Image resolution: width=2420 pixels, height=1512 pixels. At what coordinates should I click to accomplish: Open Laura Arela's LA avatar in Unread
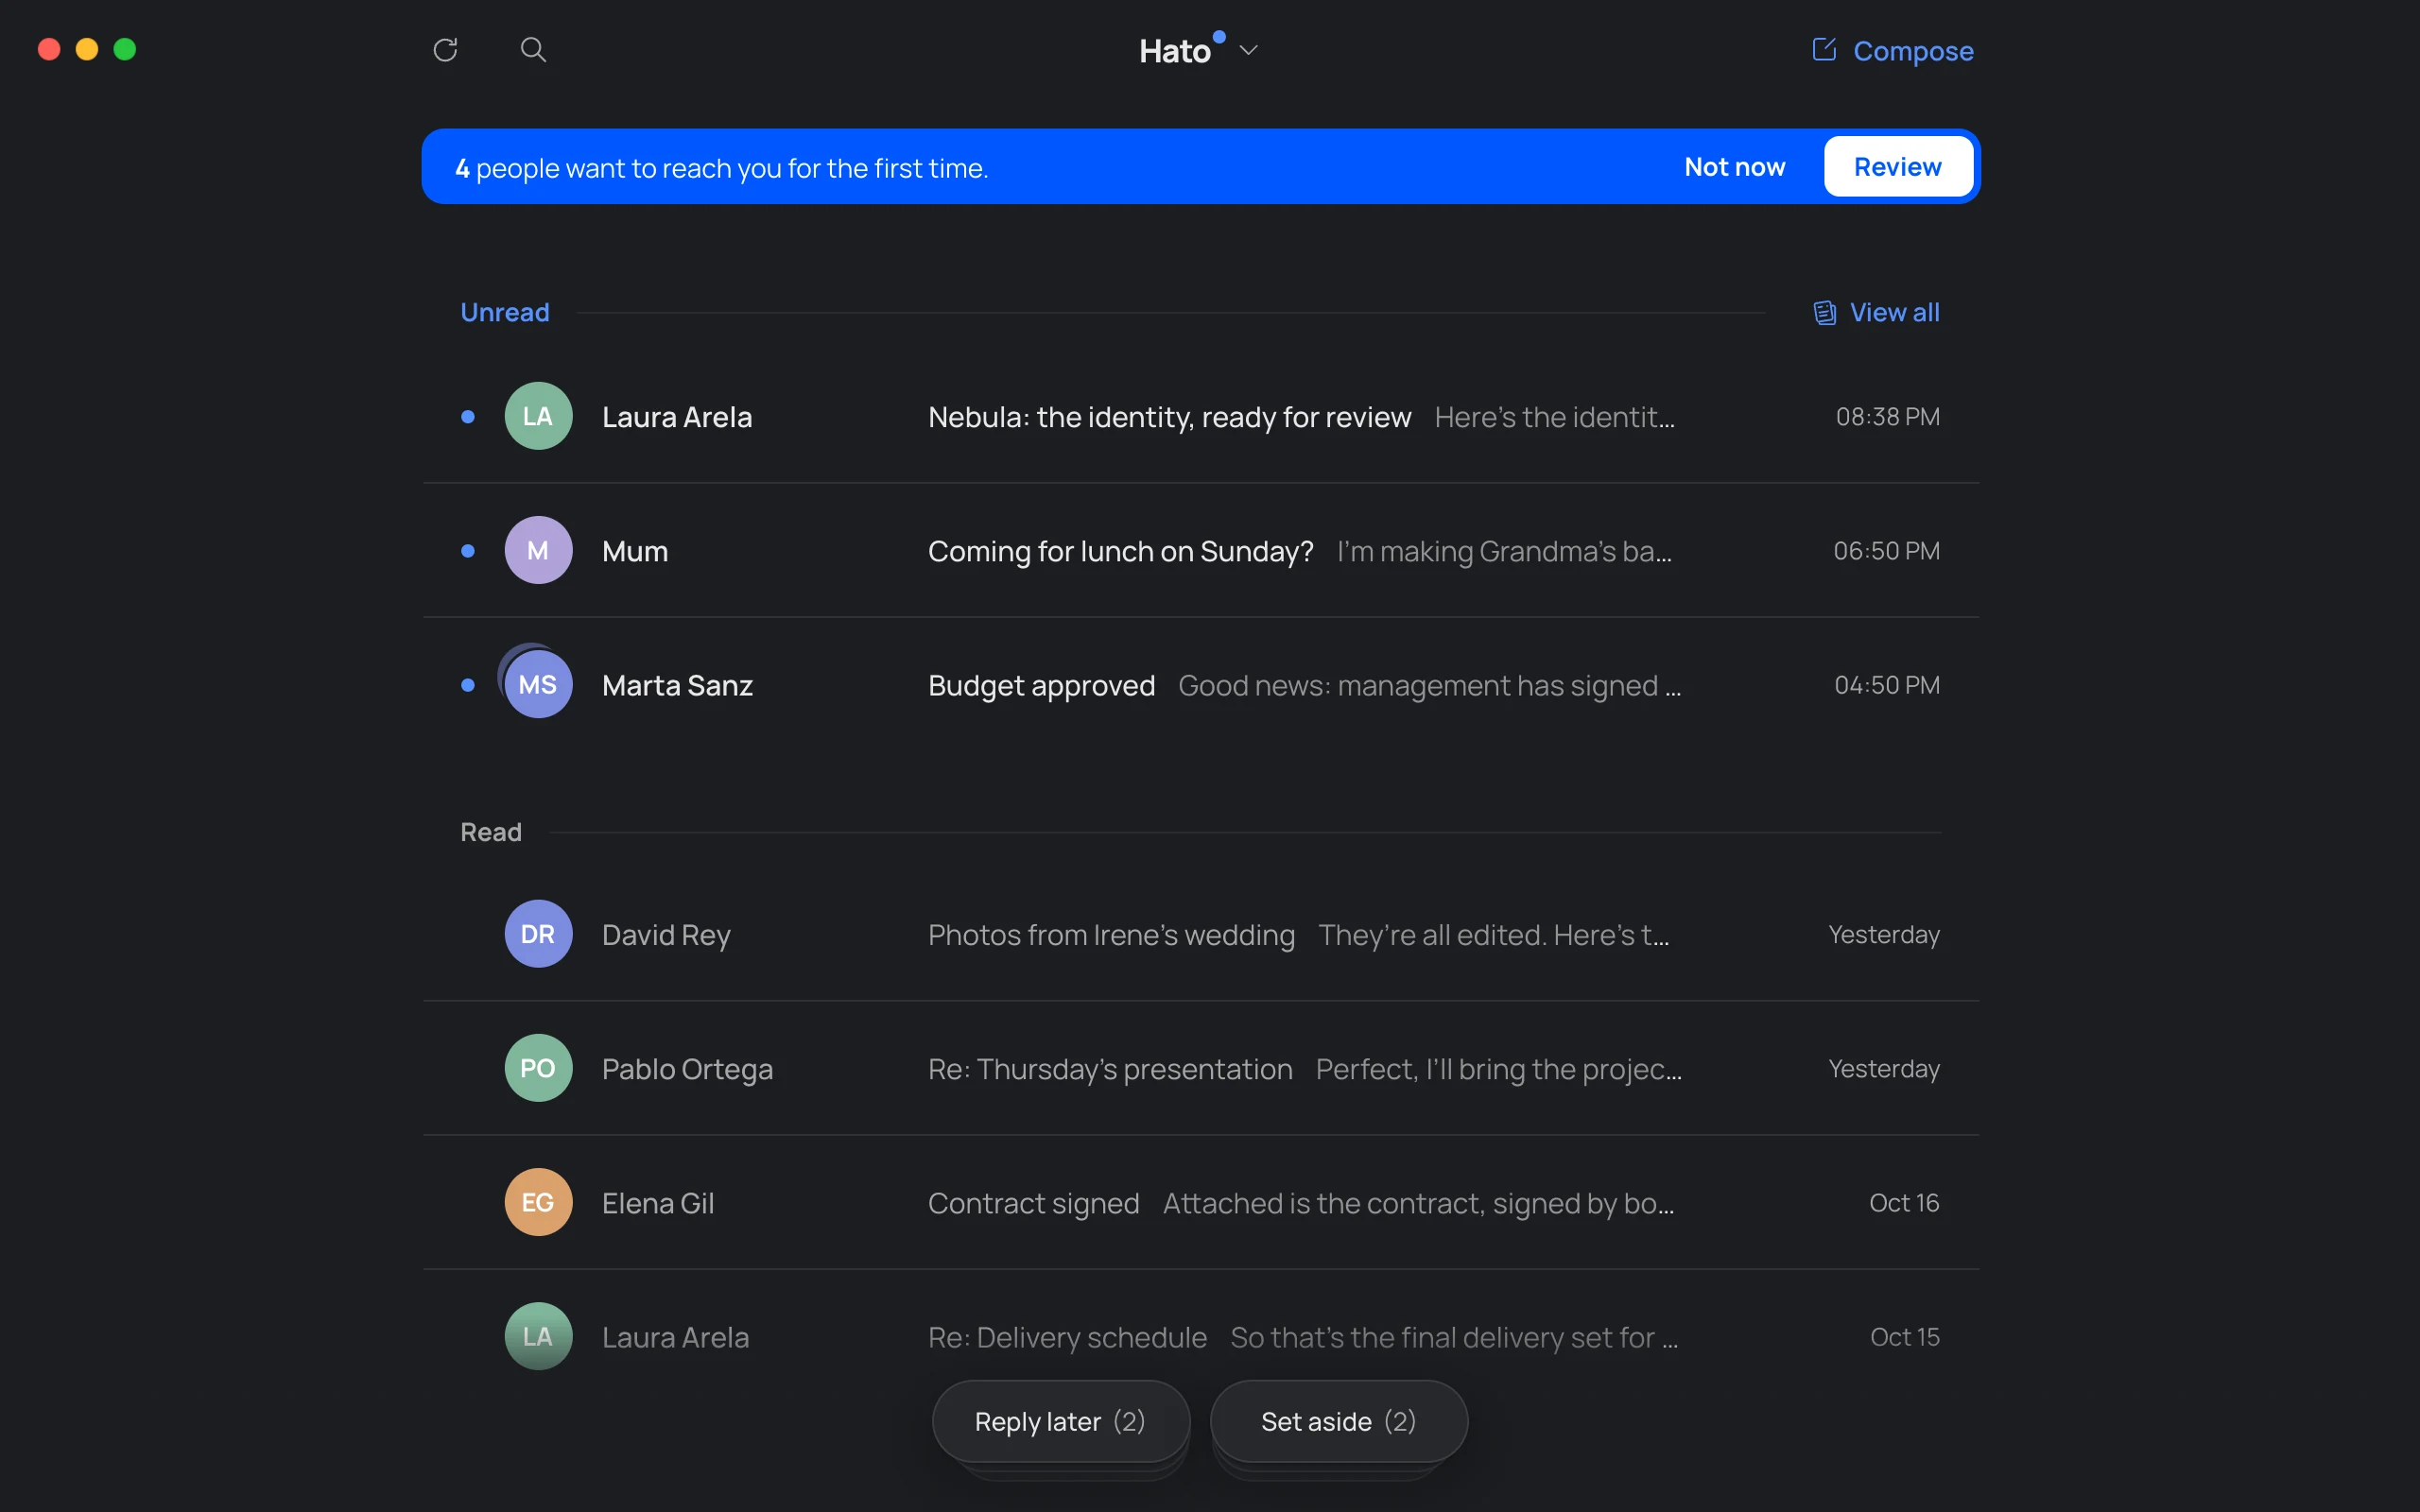[538, 416]
